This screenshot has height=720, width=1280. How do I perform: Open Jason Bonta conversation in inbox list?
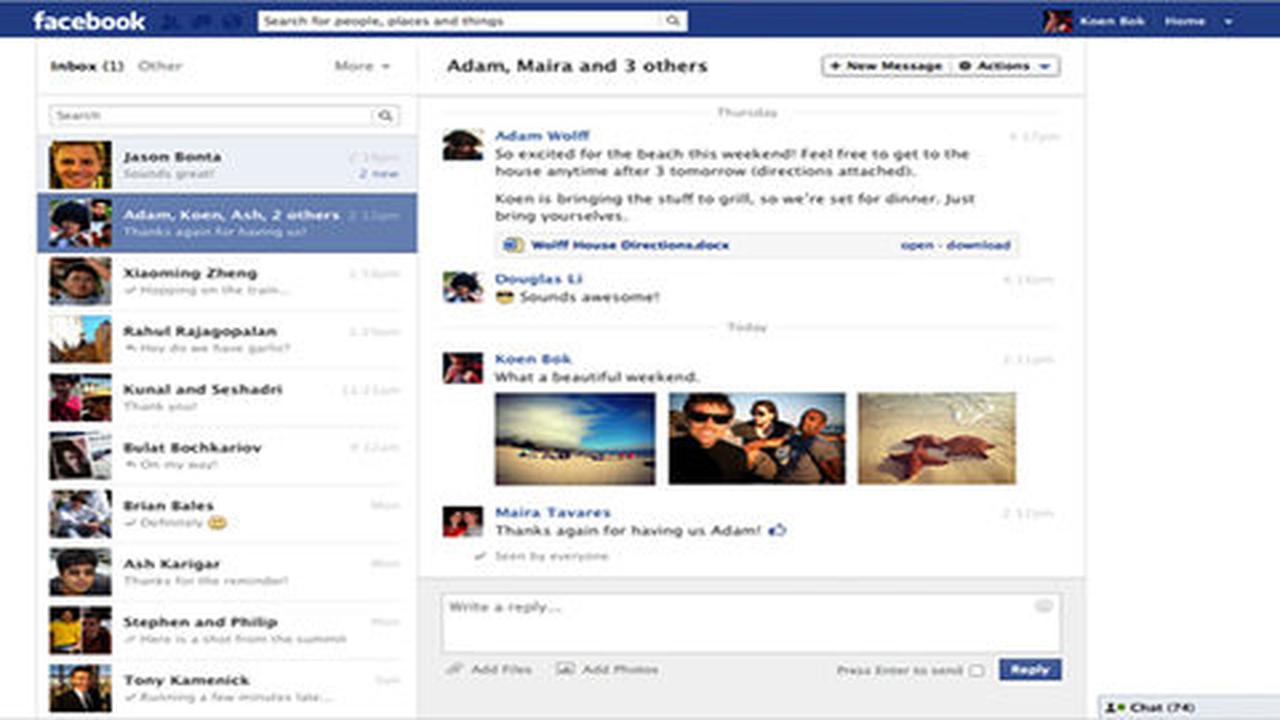[x=228, y=165]
